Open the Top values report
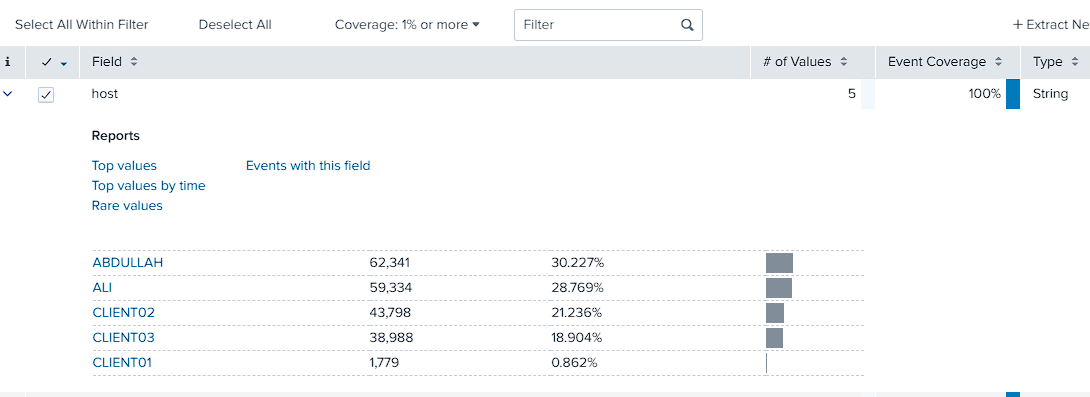This screenshot has height=397, width=1090. [x=124, y=165]
